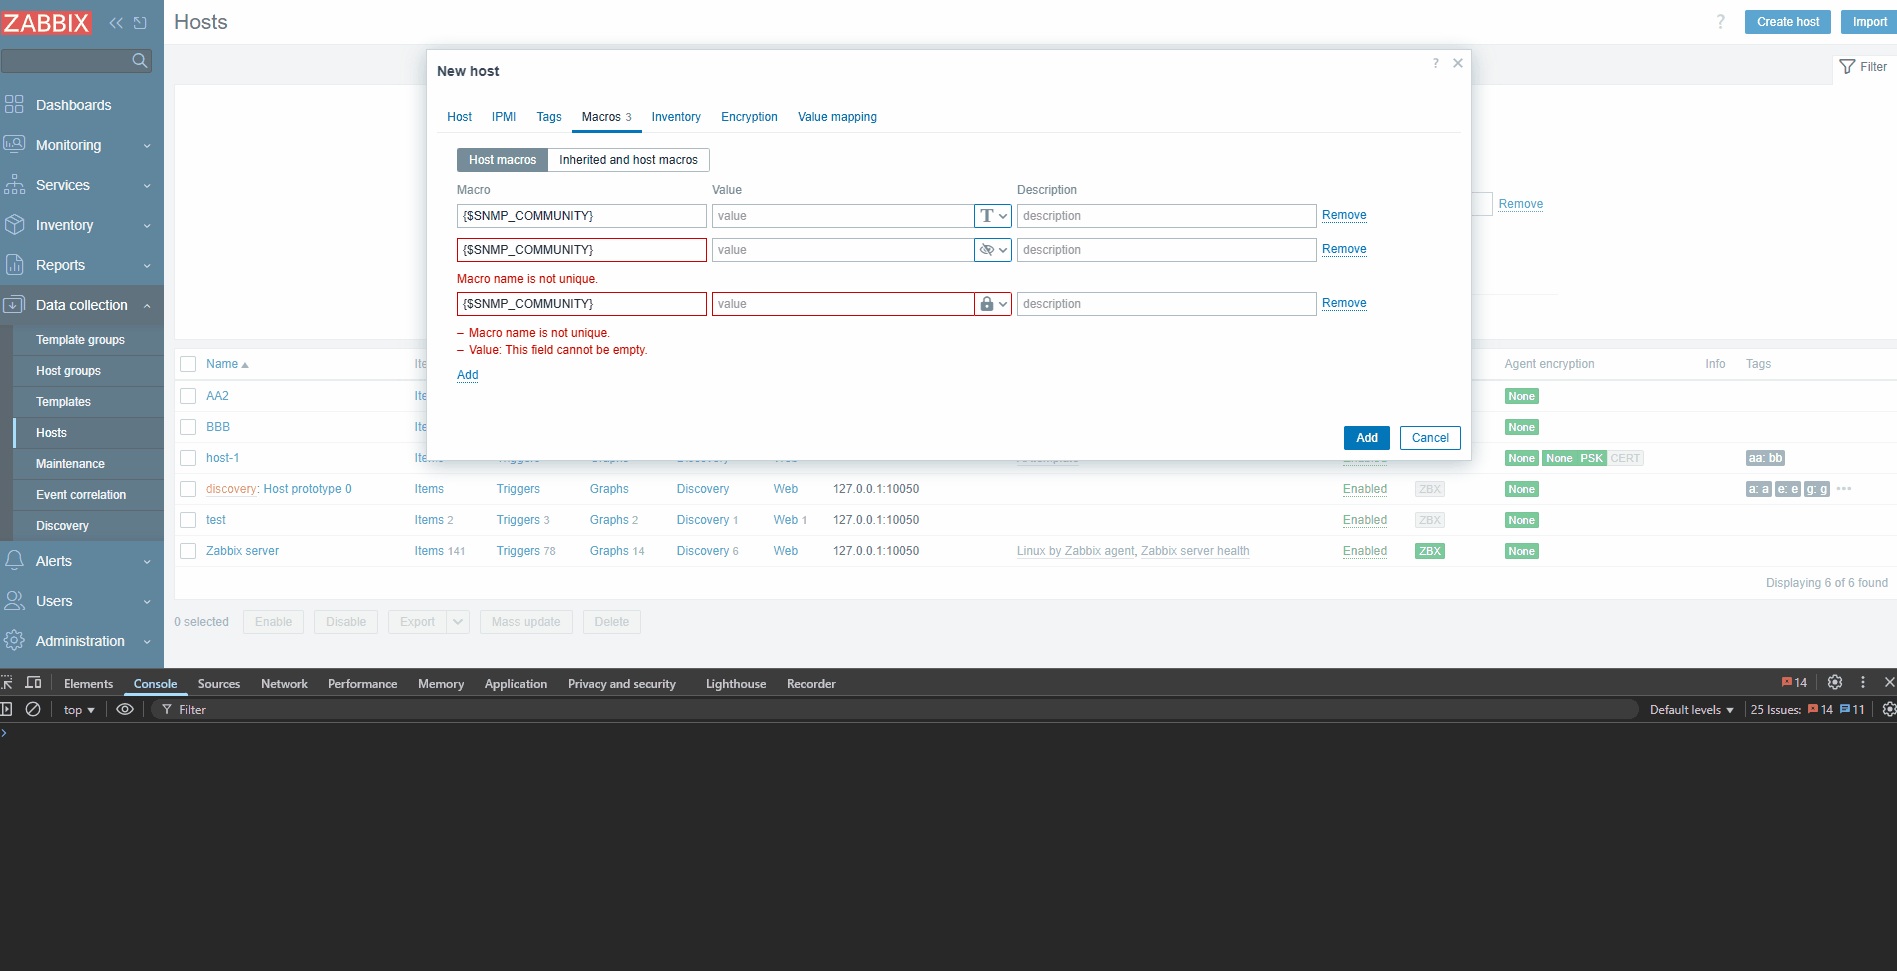Open the secret type dropdown in second macro row

(x=993, y=250)
